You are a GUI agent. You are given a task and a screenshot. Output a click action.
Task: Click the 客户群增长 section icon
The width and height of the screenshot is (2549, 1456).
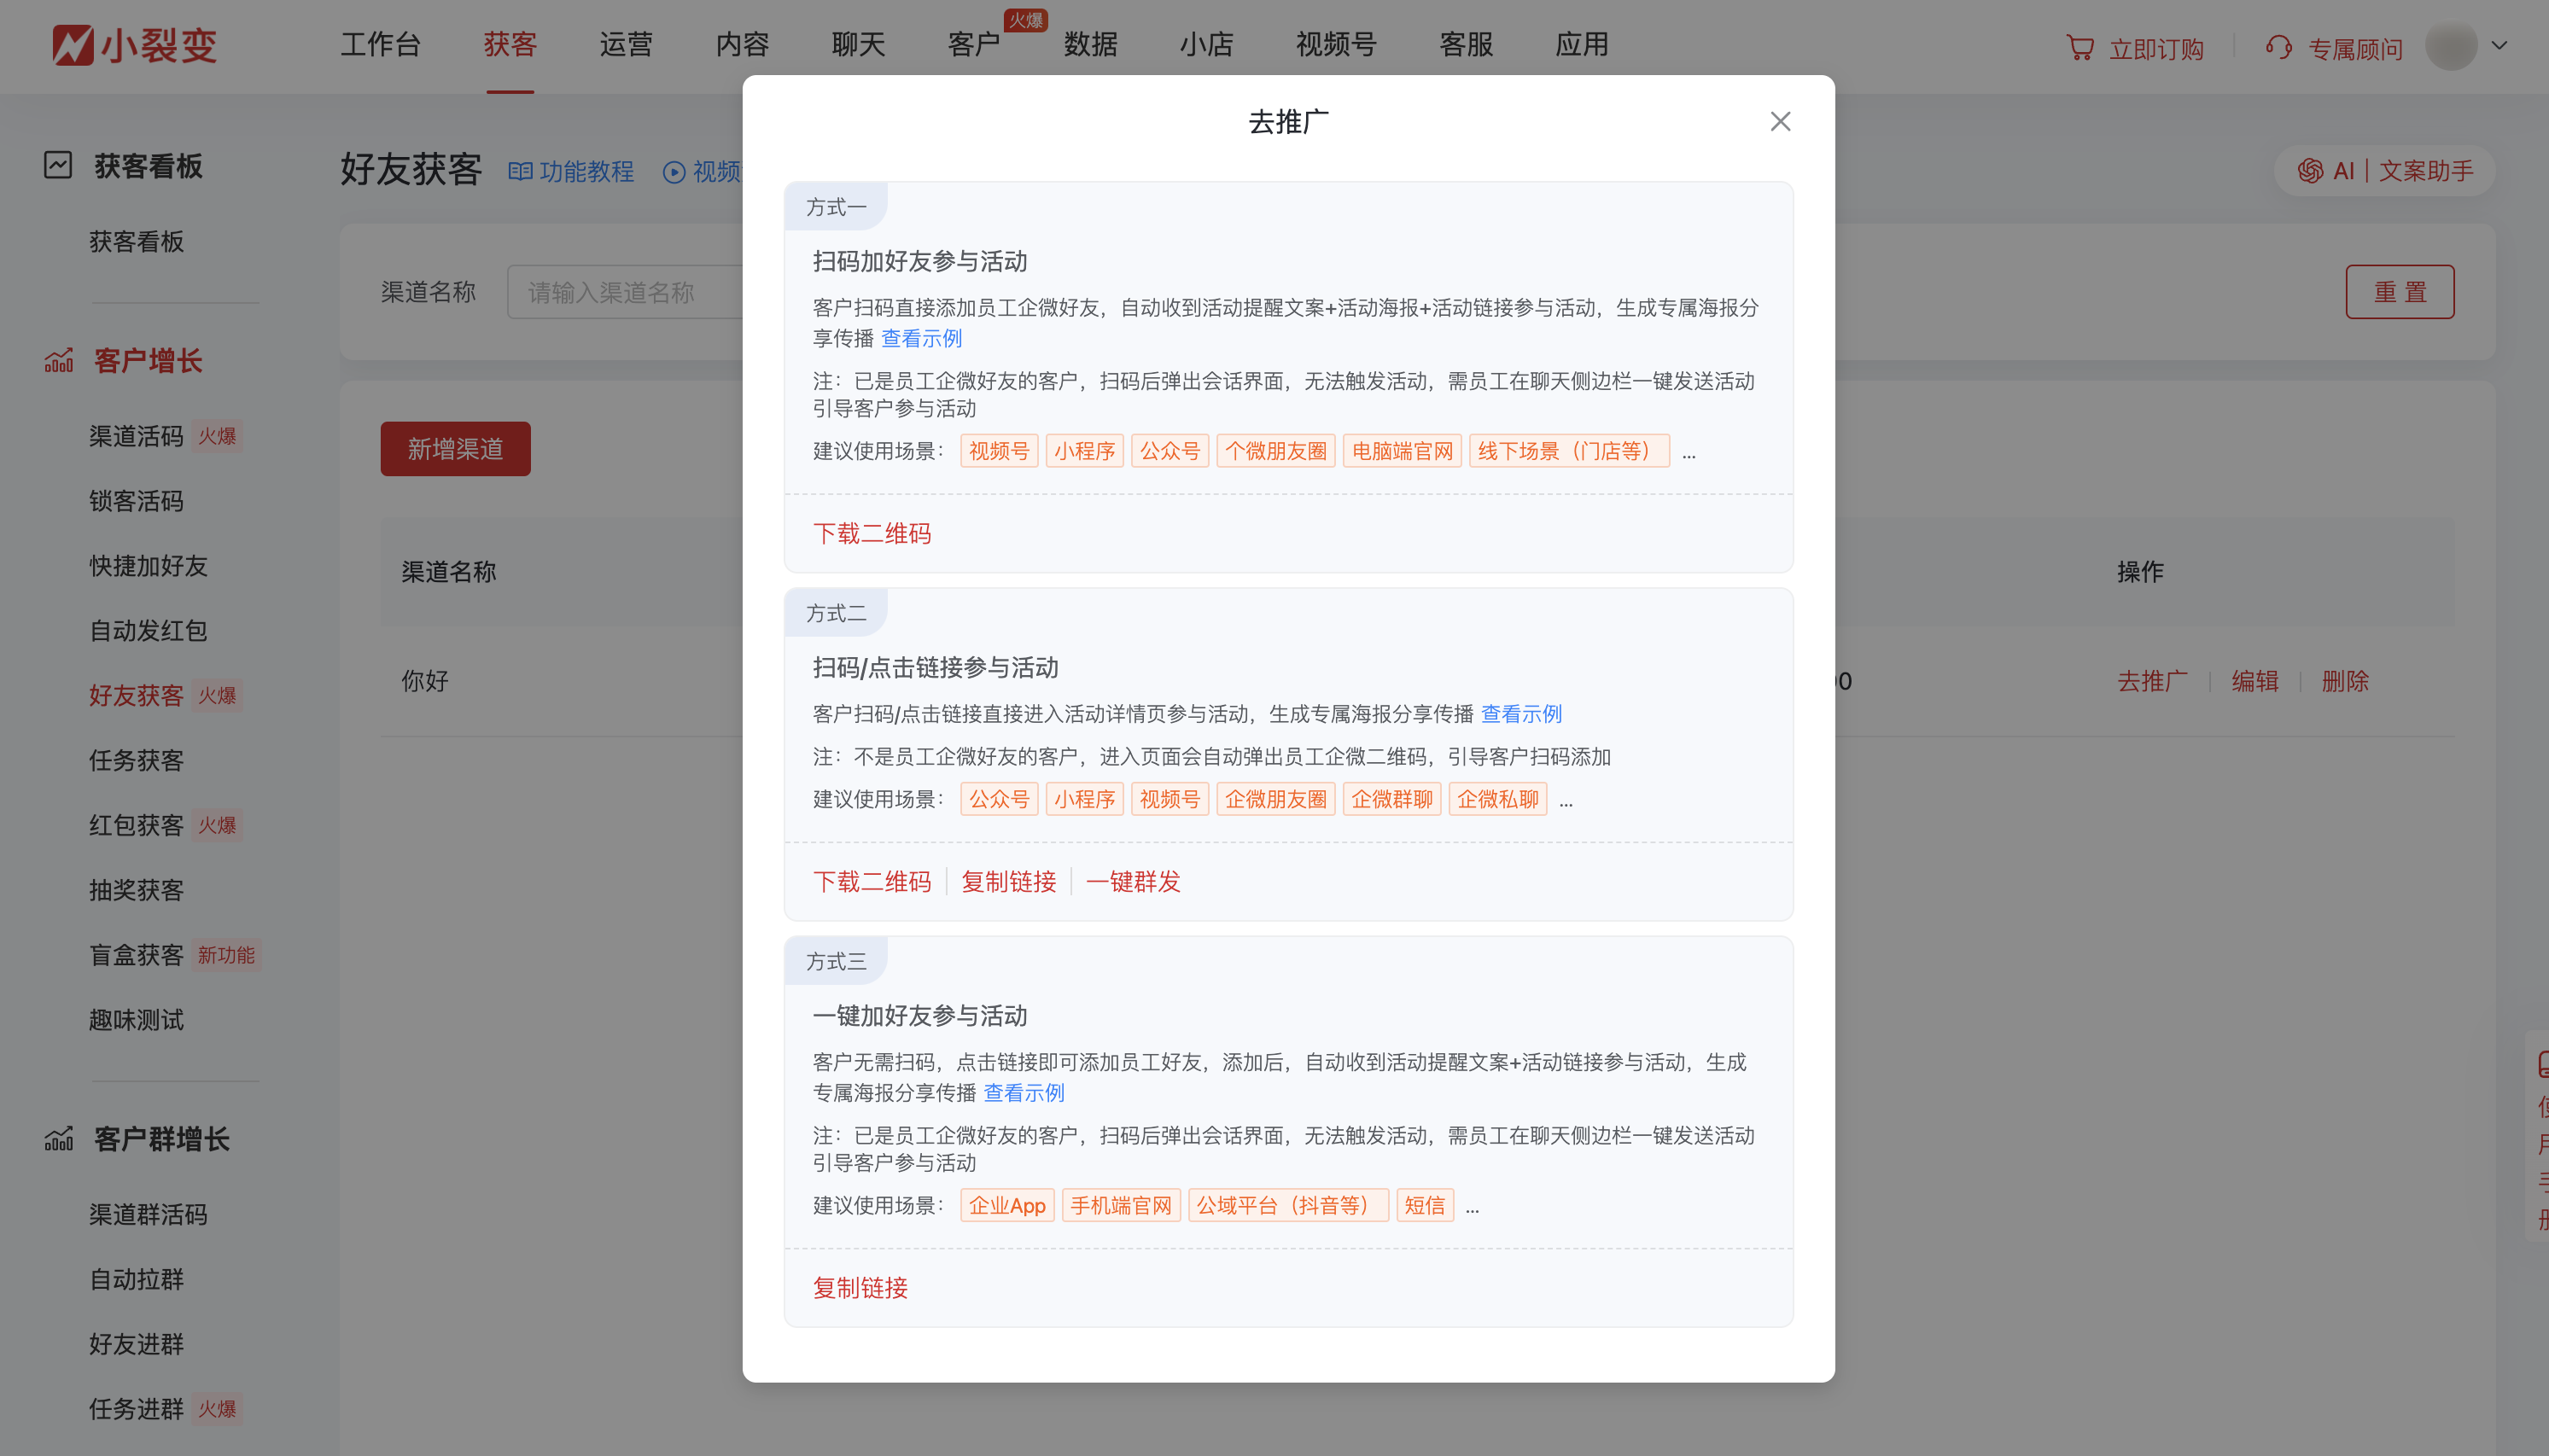pyautogui.click(x=58, y=1139)
